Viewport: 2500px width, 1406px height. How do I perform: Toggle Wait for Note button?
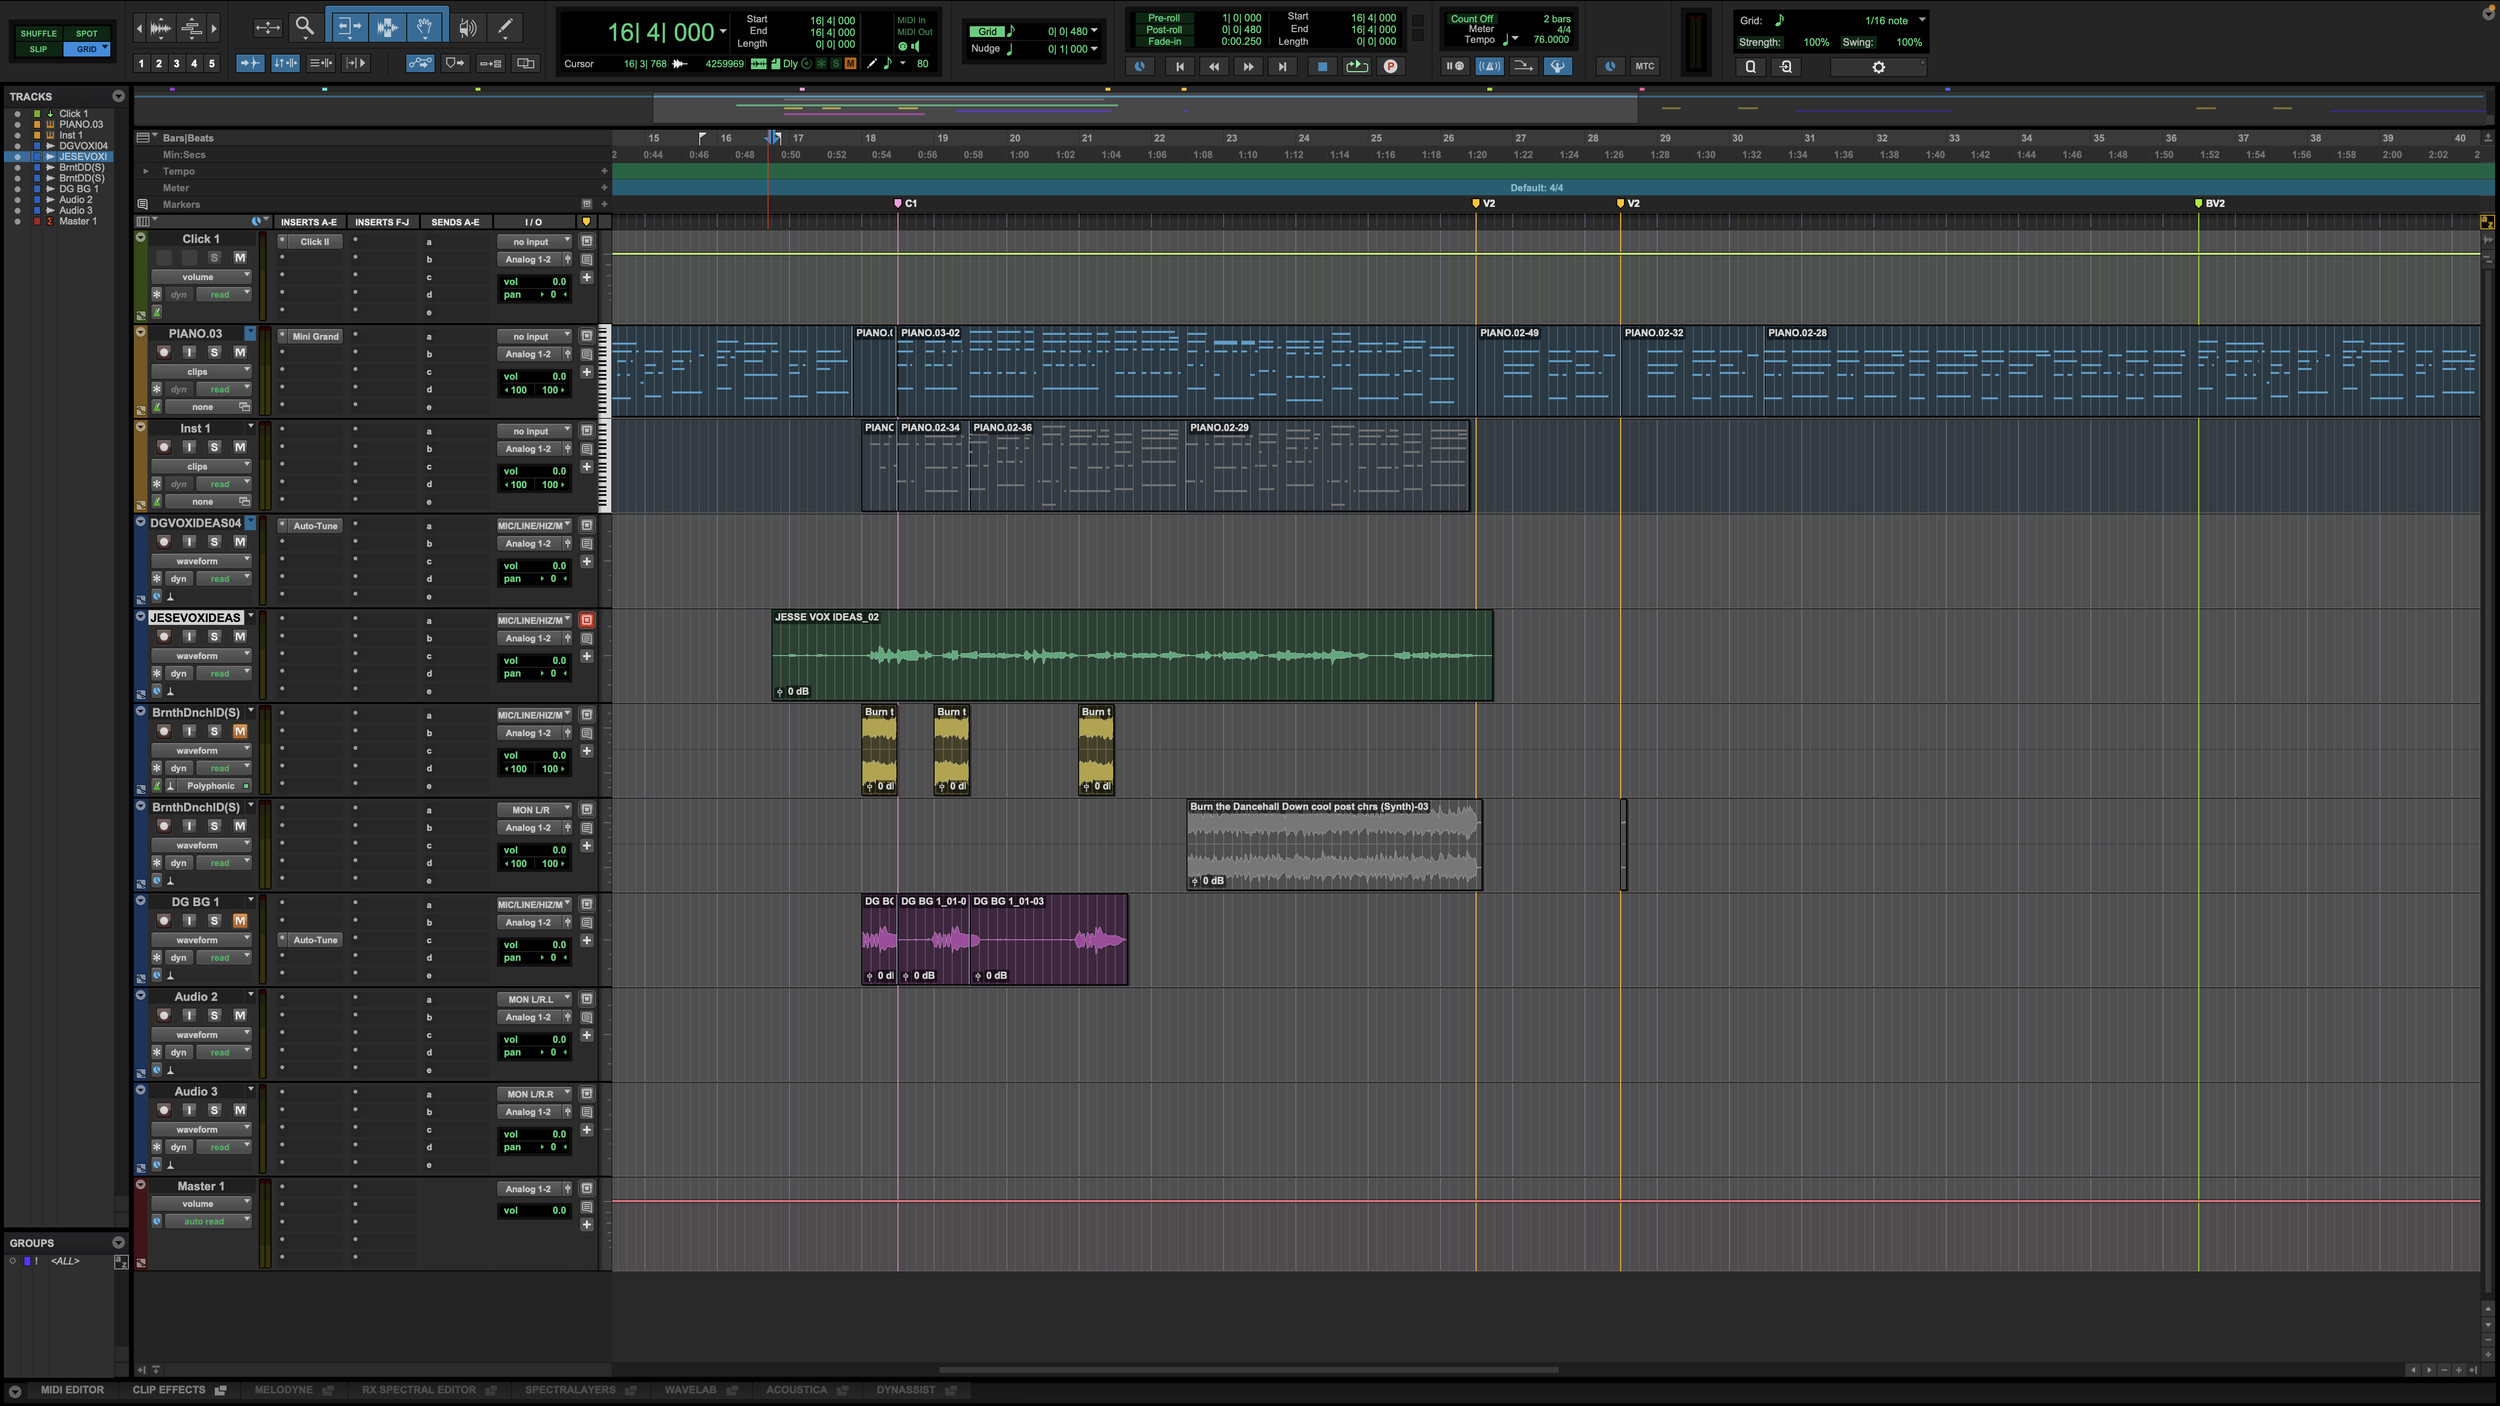coord(1455,66)
